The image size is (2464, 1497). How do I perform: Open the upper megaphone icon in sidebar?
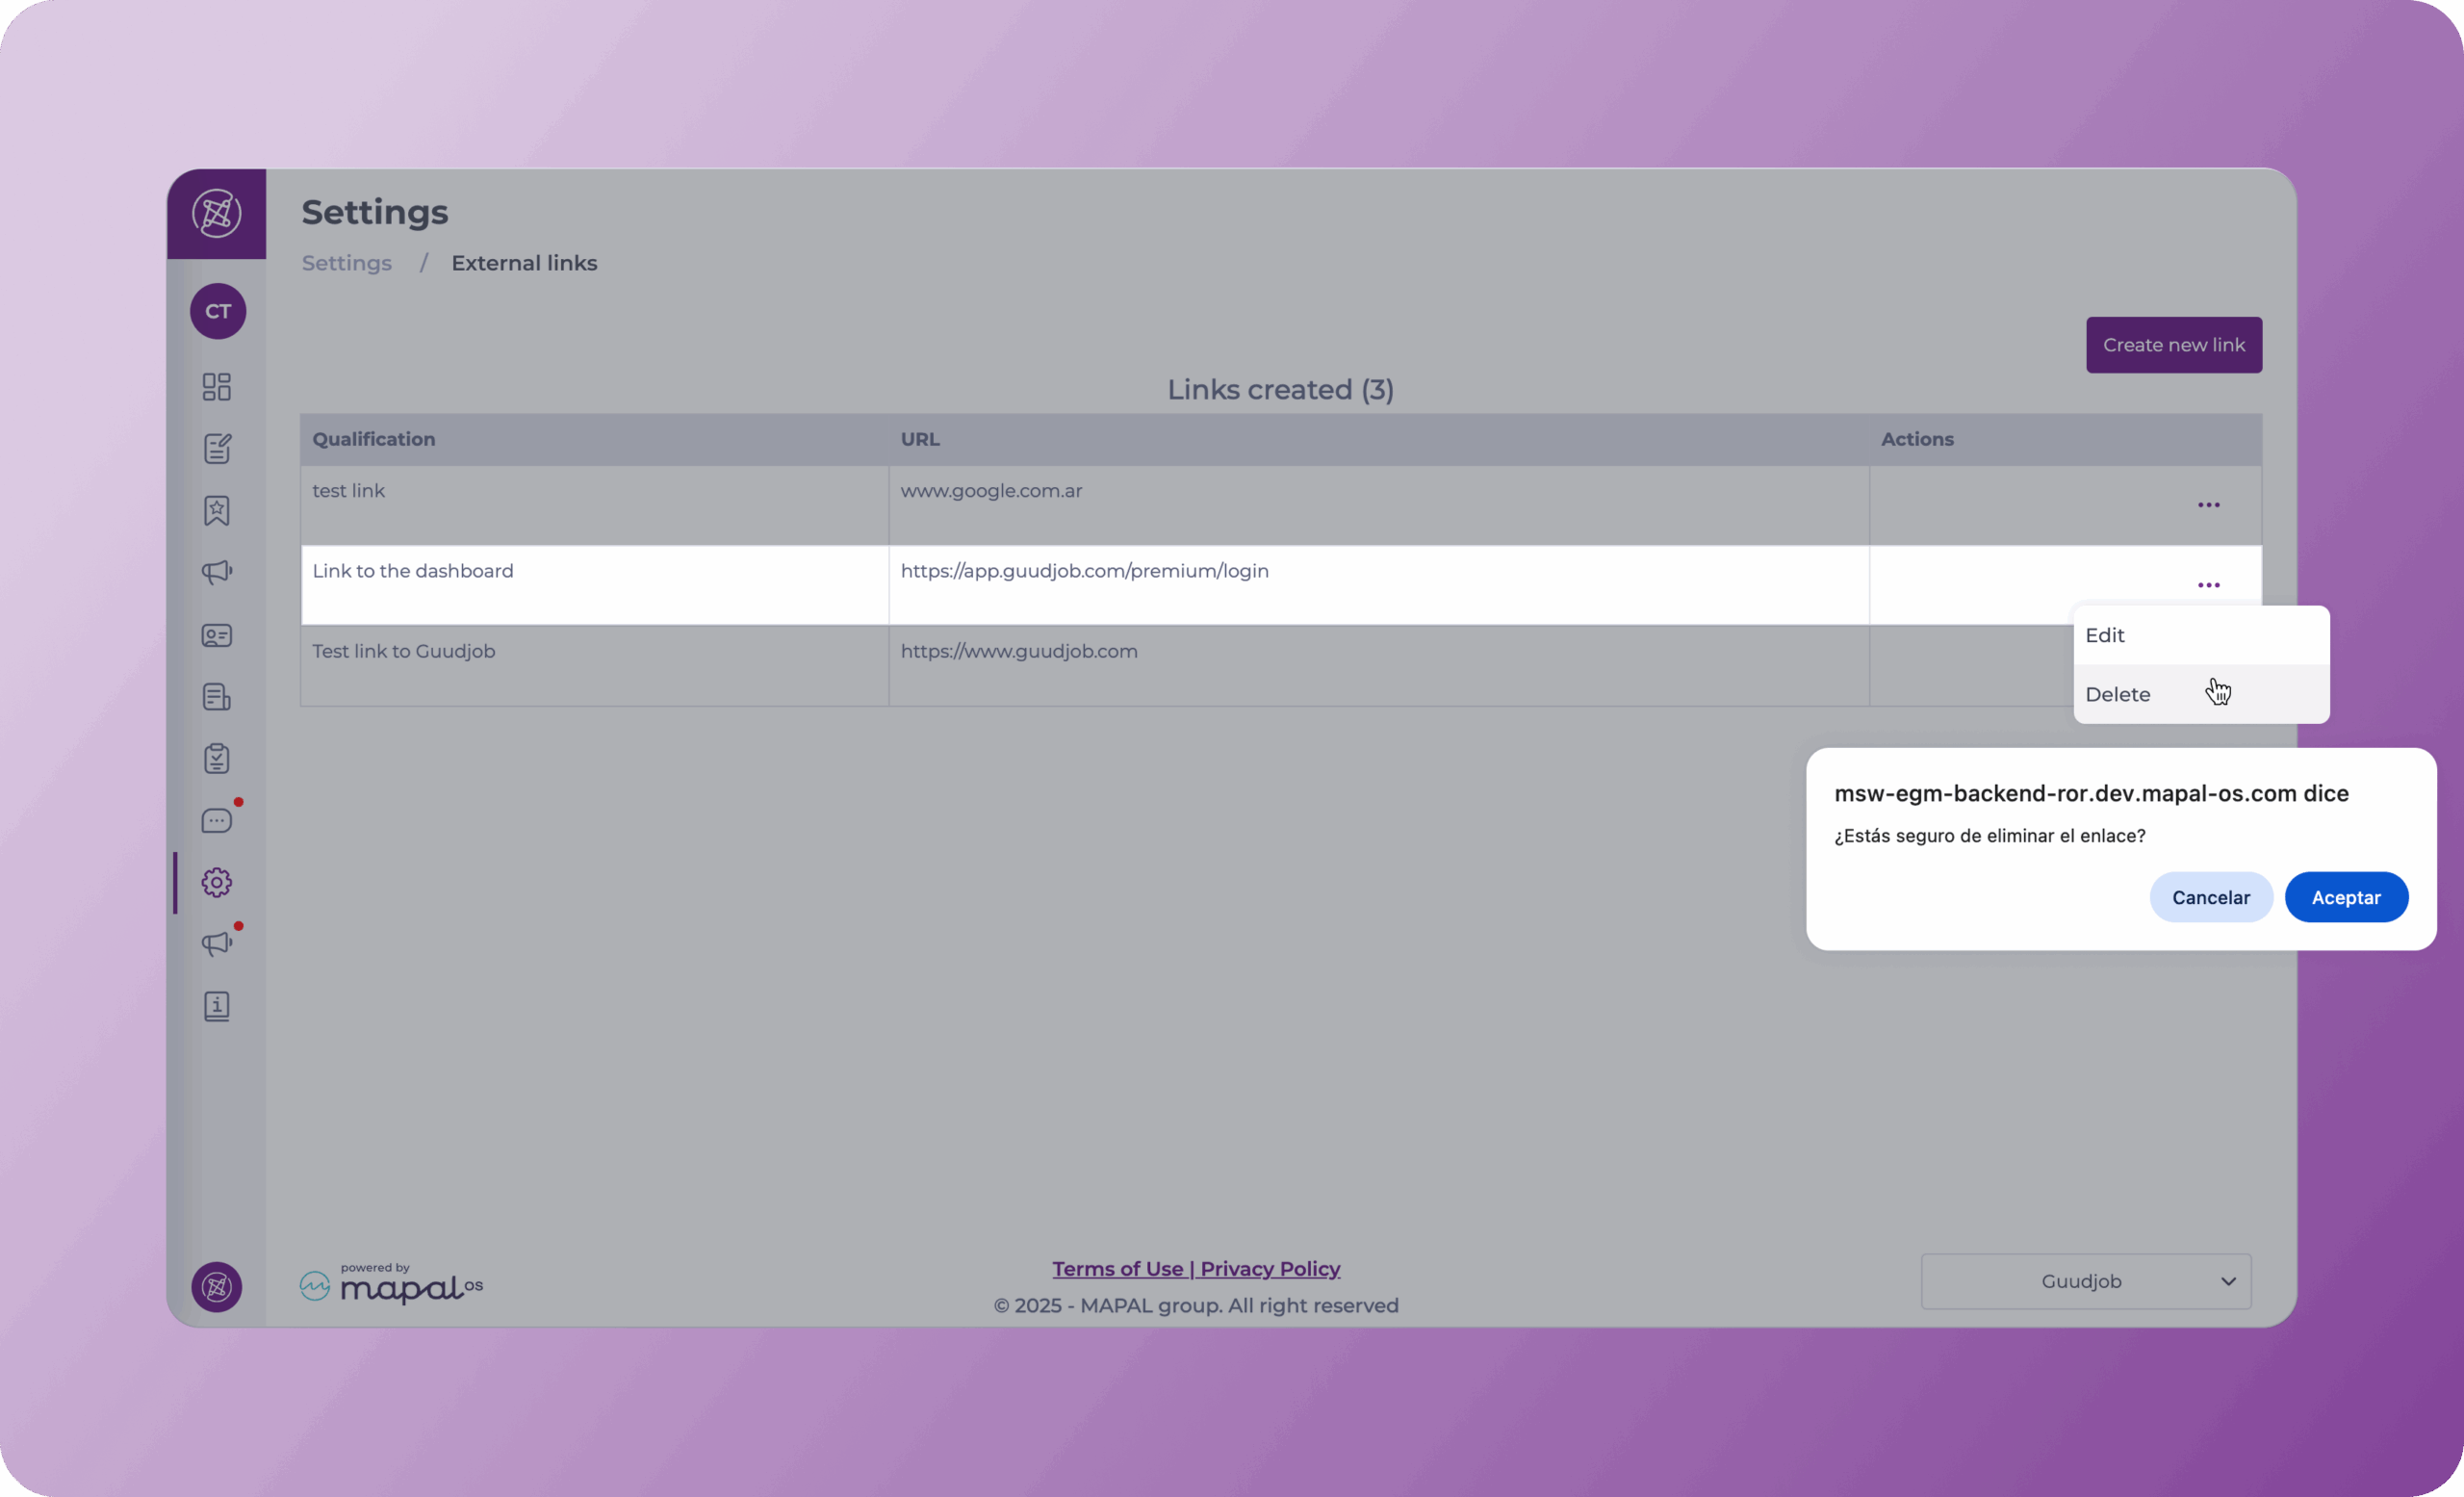click(x=217, y=573)
